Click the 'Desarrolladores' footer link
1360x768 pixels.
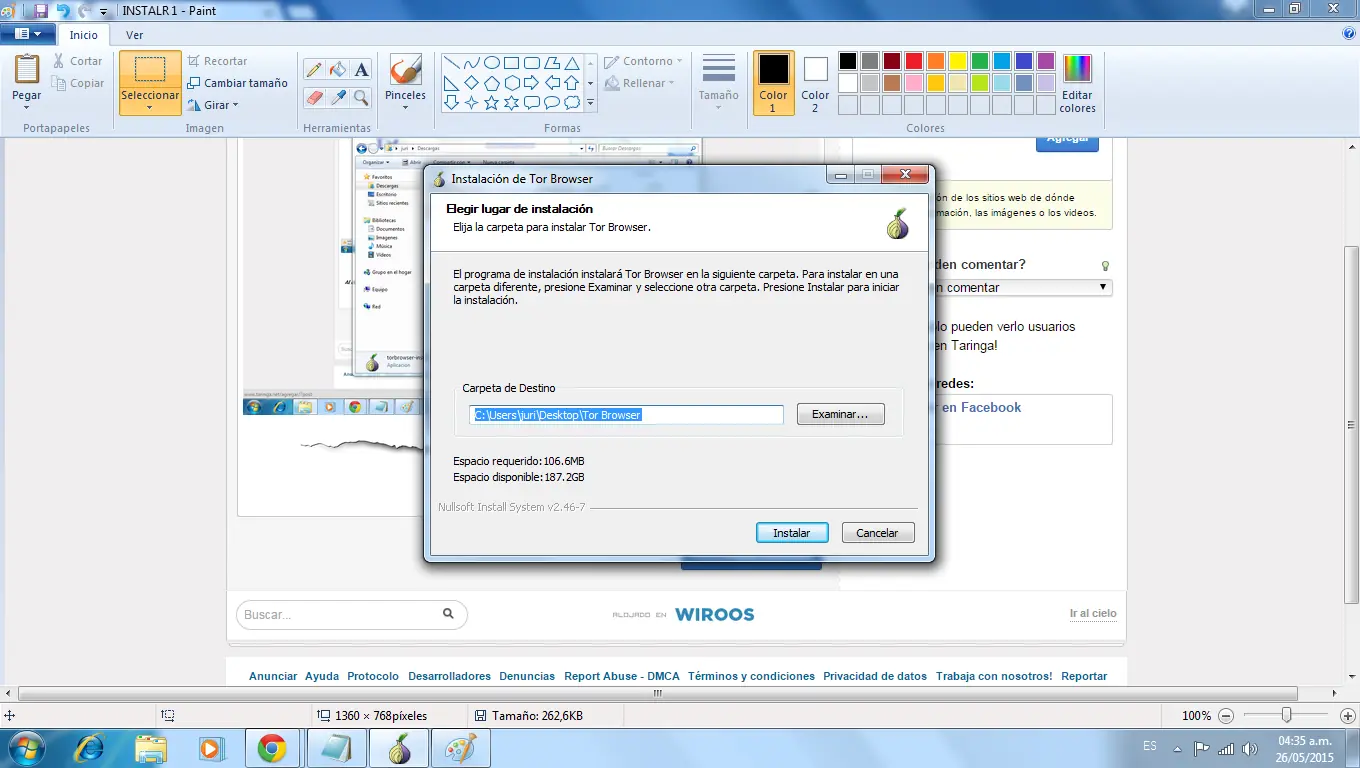[x=449, y=676]
